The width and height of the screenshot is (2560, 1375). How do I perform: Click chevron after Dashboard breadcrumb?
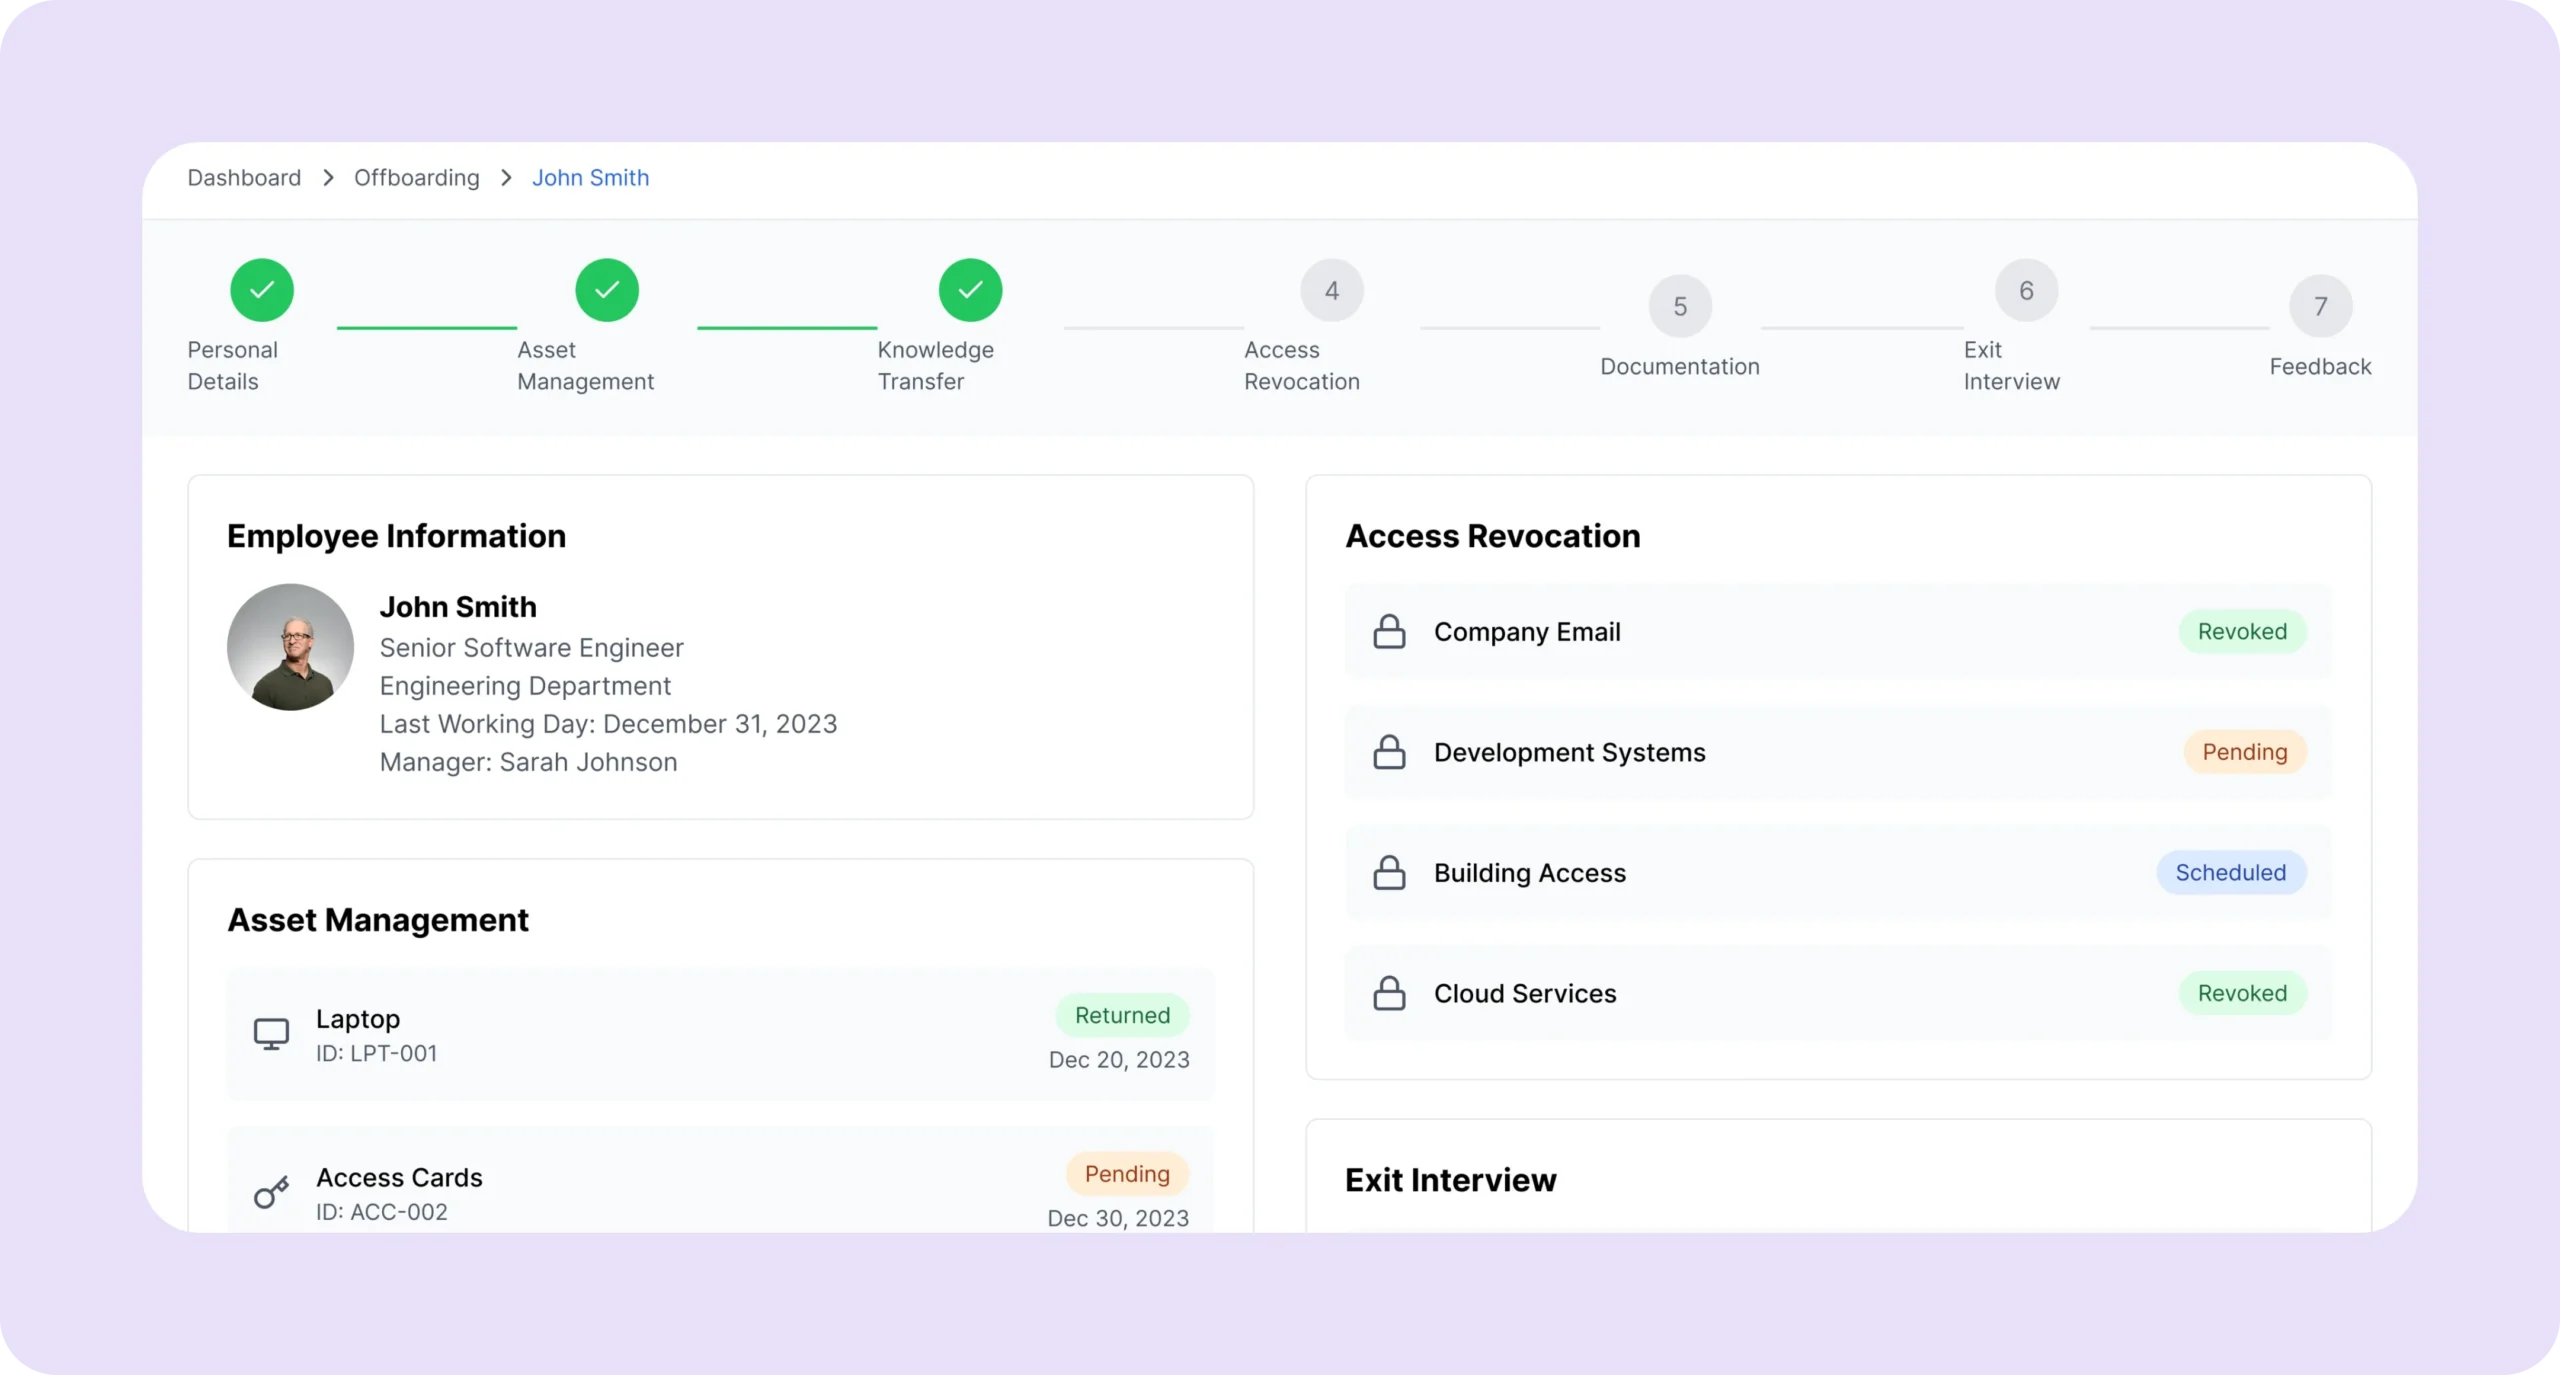[328, 178]
